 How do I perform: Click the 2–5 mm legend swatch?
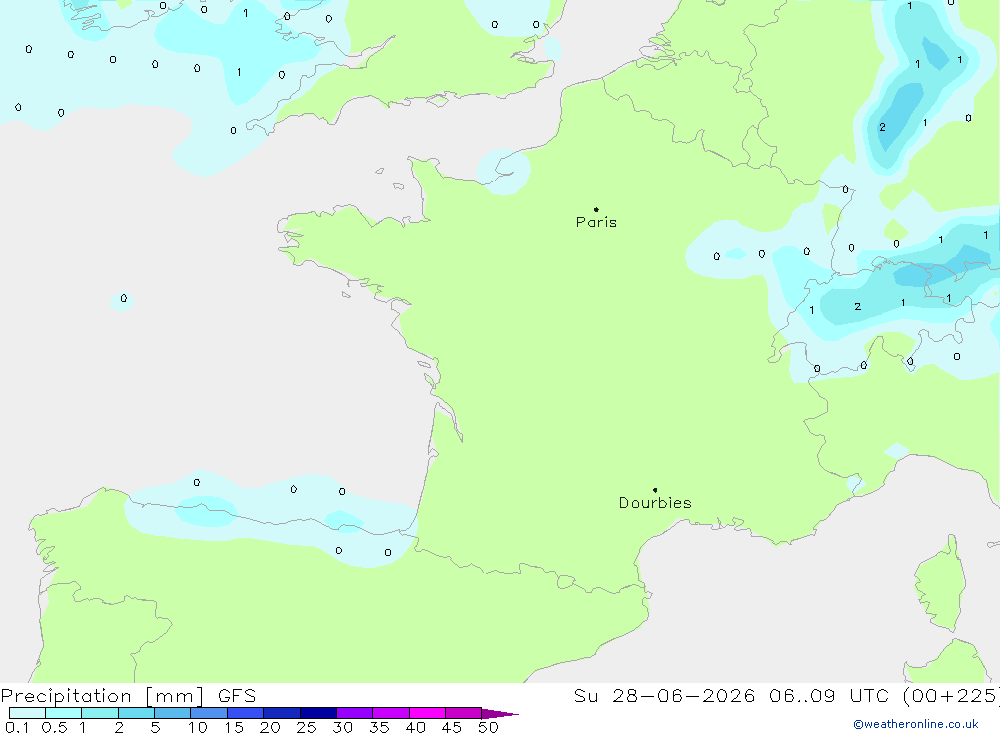[136, 713]
